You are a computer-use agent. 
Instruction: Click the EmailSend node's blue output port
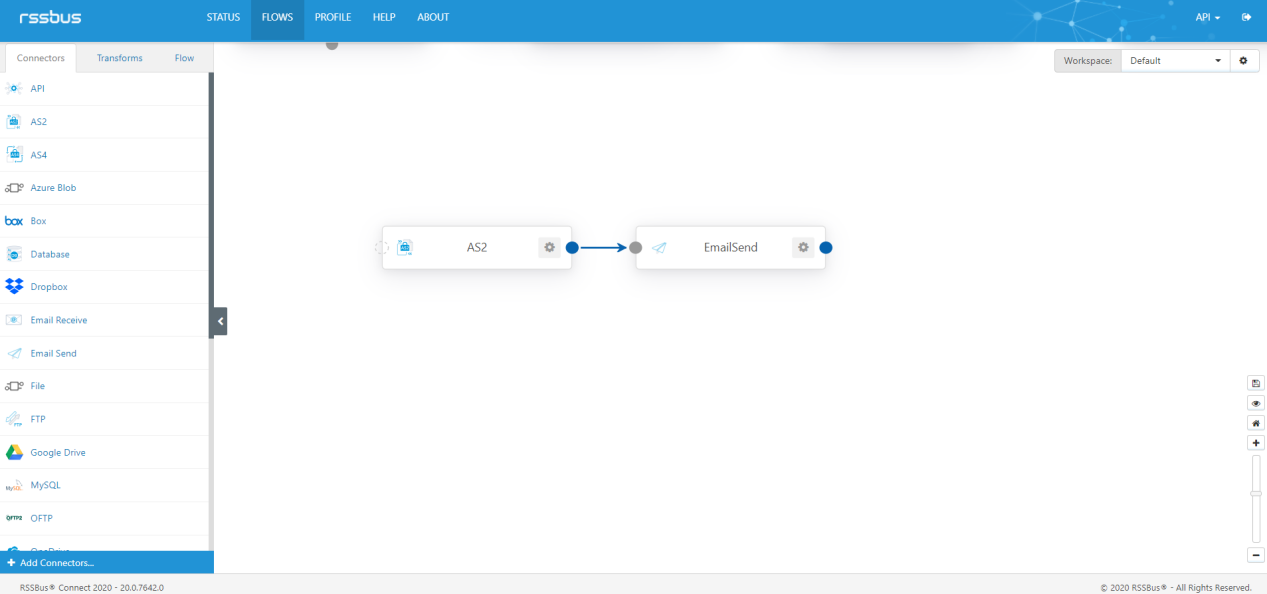pyautogui.click(x=826, y=247)
